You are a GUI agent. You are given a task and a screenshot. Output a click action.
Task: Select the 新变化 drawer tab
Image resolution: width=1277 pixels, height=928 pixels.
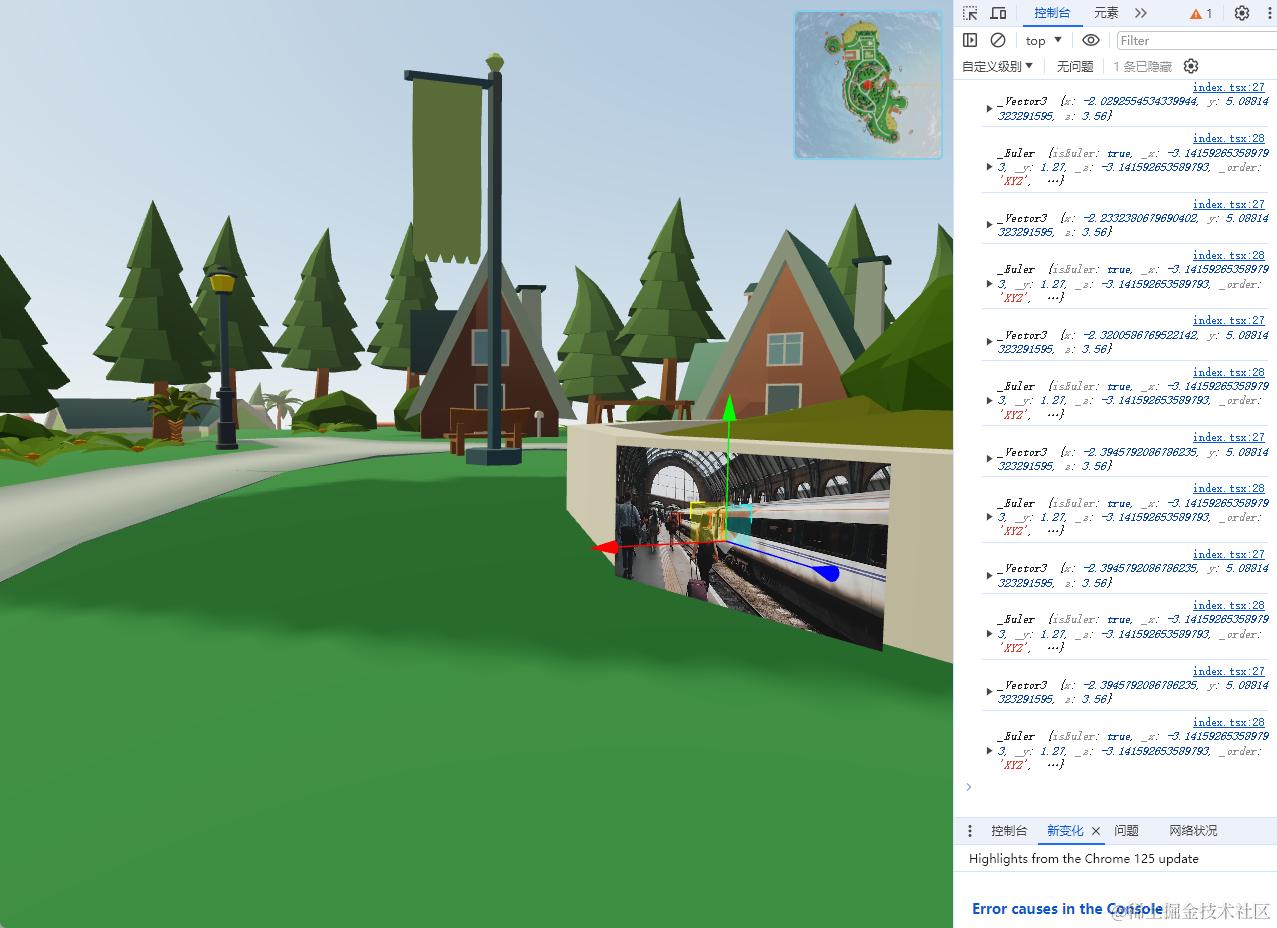(1065, 831)
